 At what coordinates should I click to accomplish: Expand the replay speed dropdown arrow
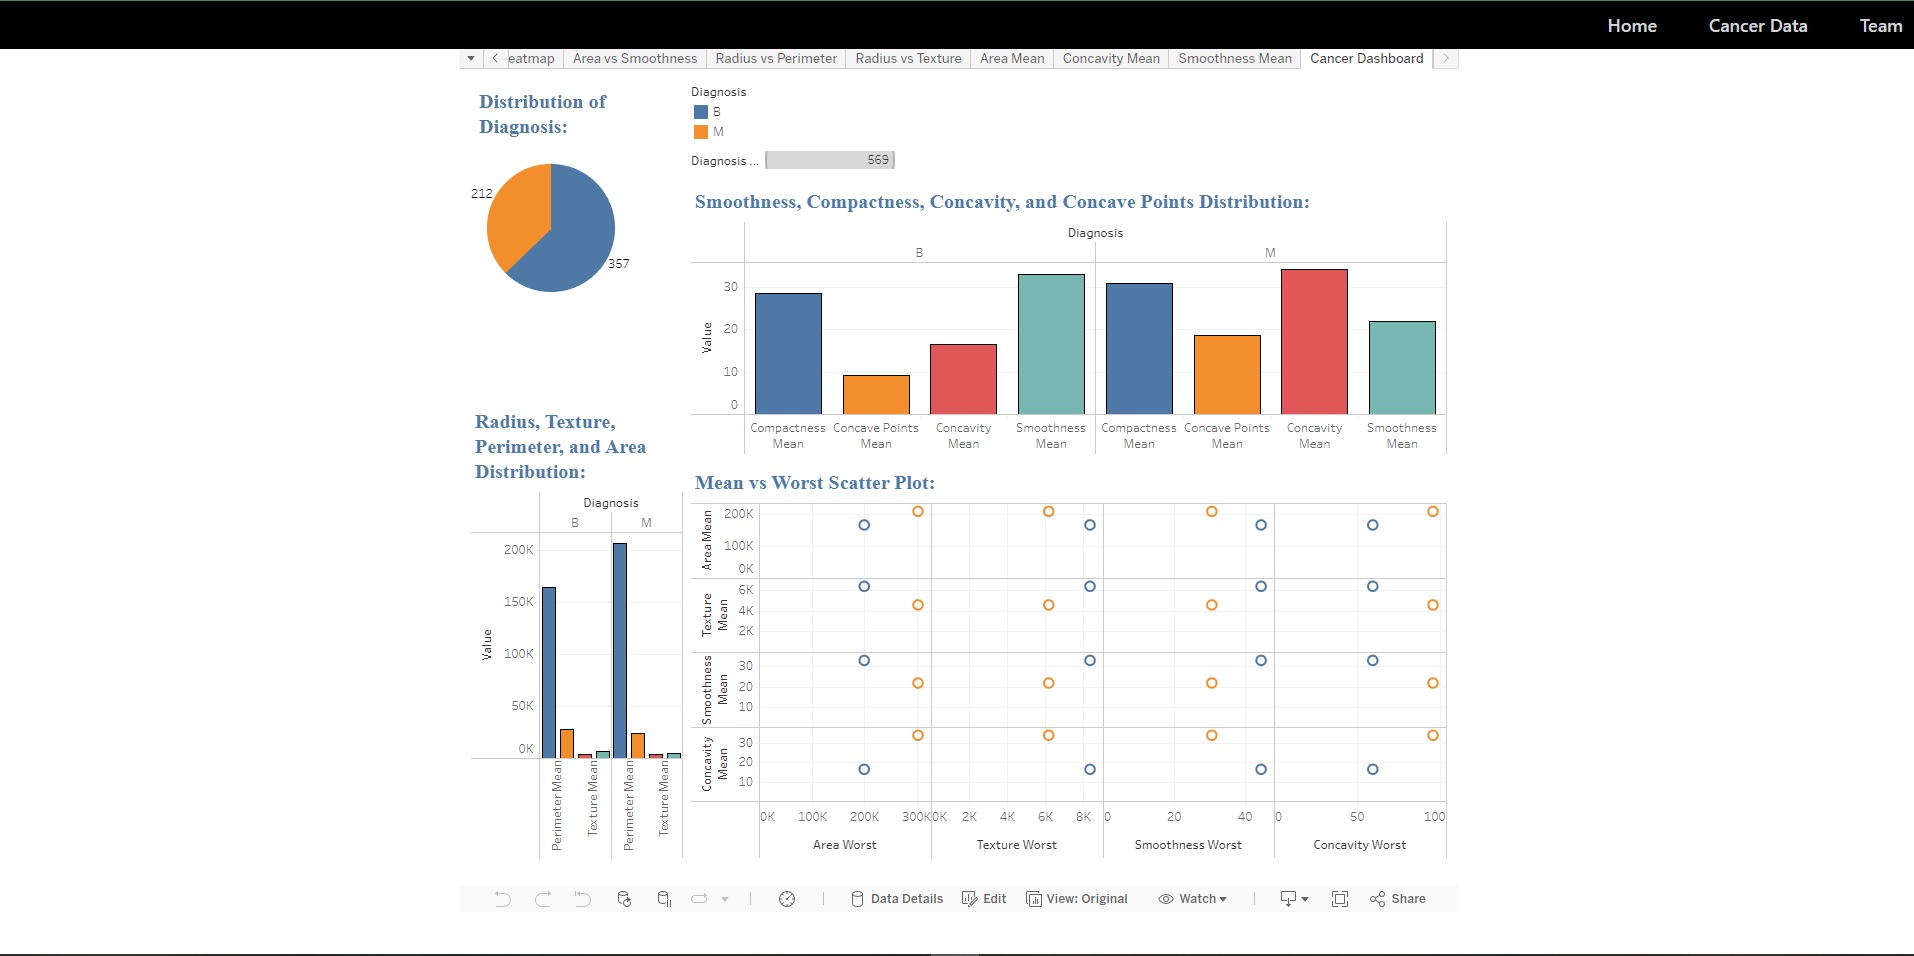725,899
